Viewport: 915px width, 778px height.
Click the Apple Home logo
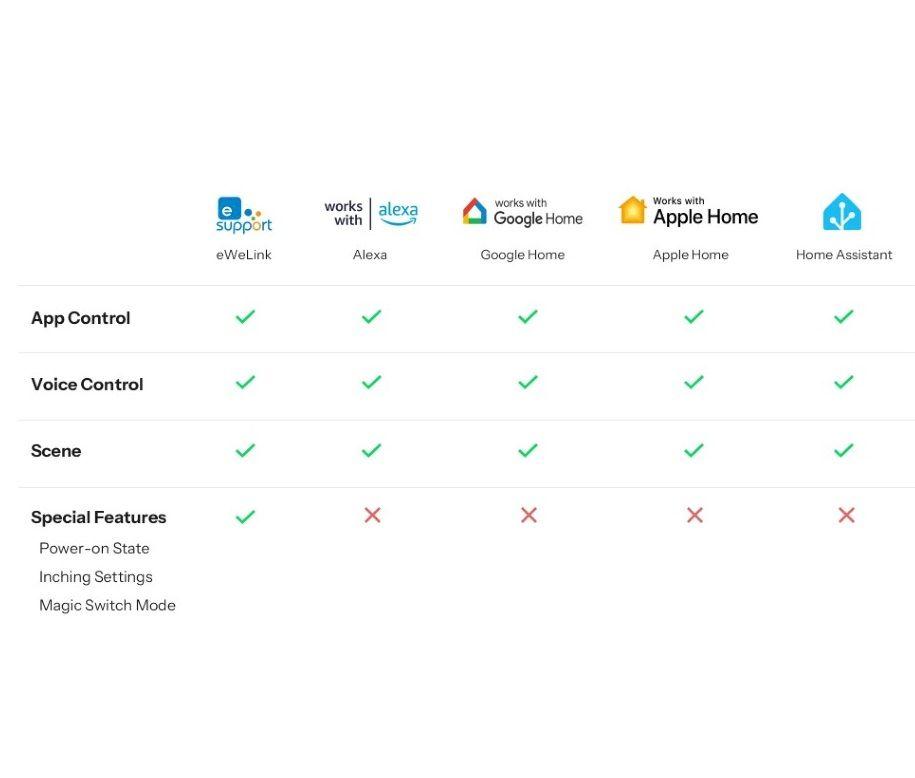(689, 211)
